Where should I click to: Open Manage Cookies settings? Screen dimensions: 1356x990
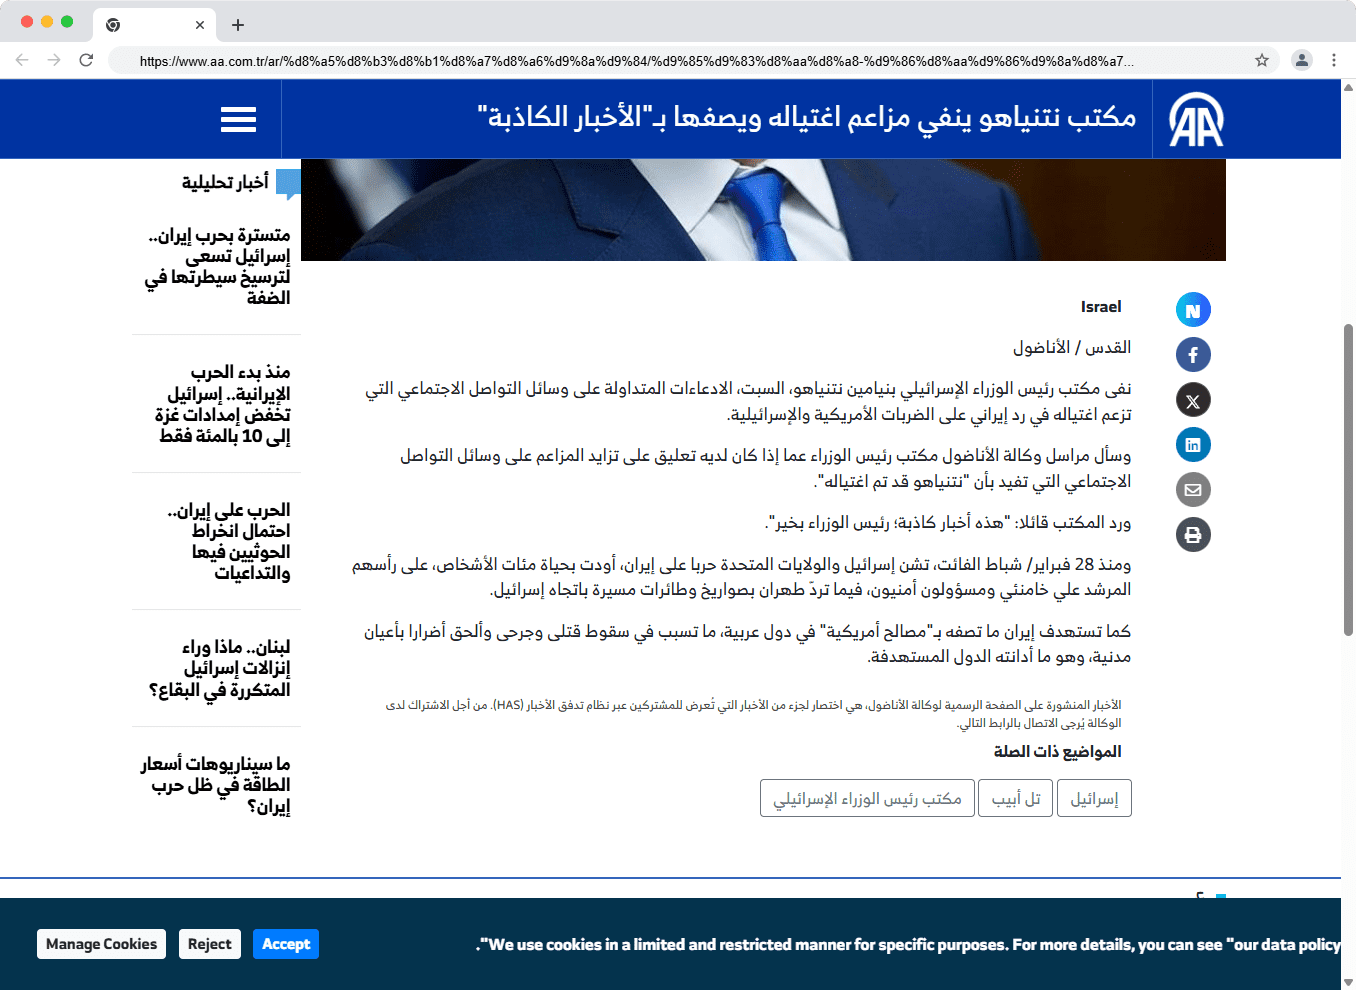[101, 944]
